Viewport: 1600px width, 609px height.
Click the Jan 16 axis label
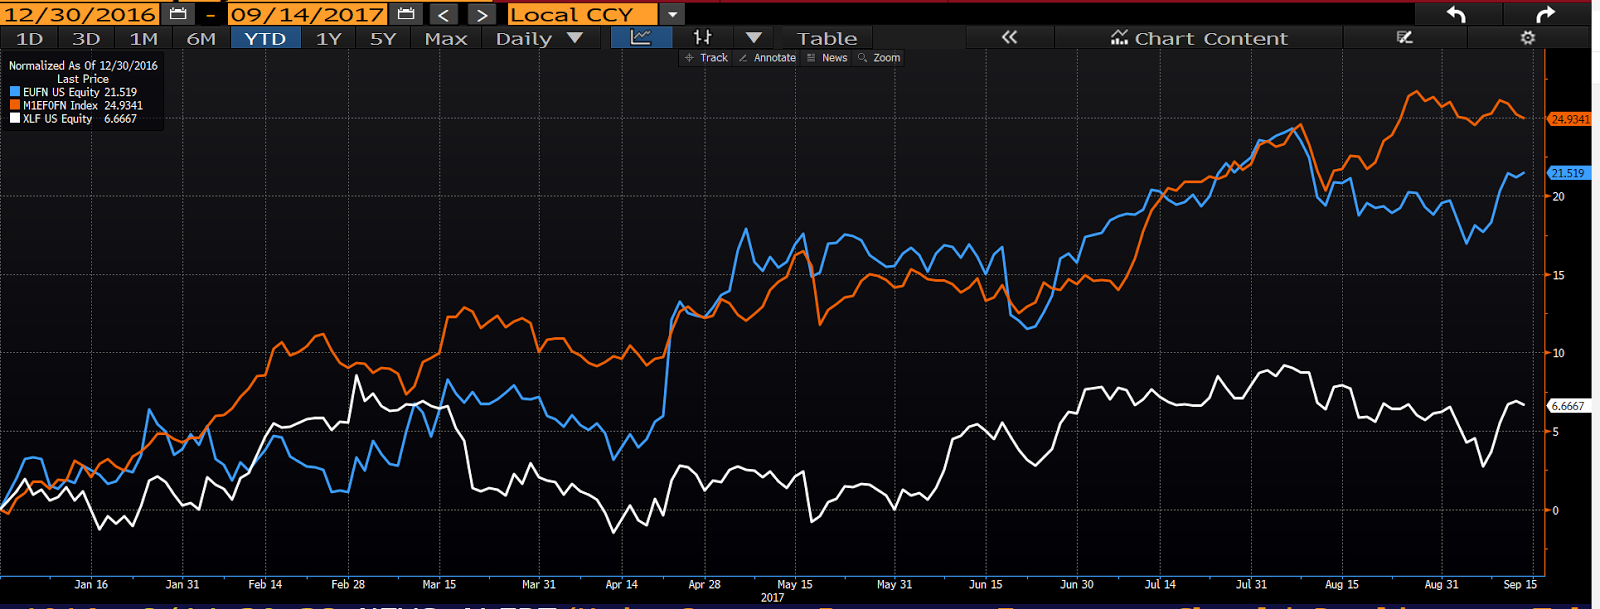tap(91, 585)
